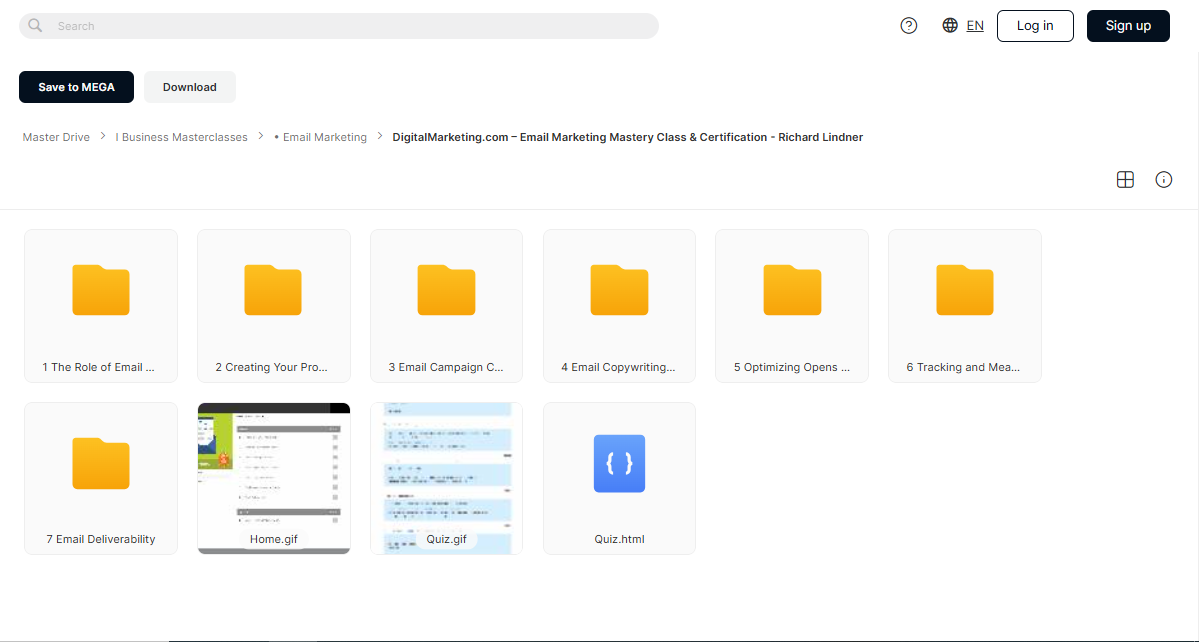Focus the Search input field
The height and width of the screenshot is (642, 1199).
tap(339, 26)
